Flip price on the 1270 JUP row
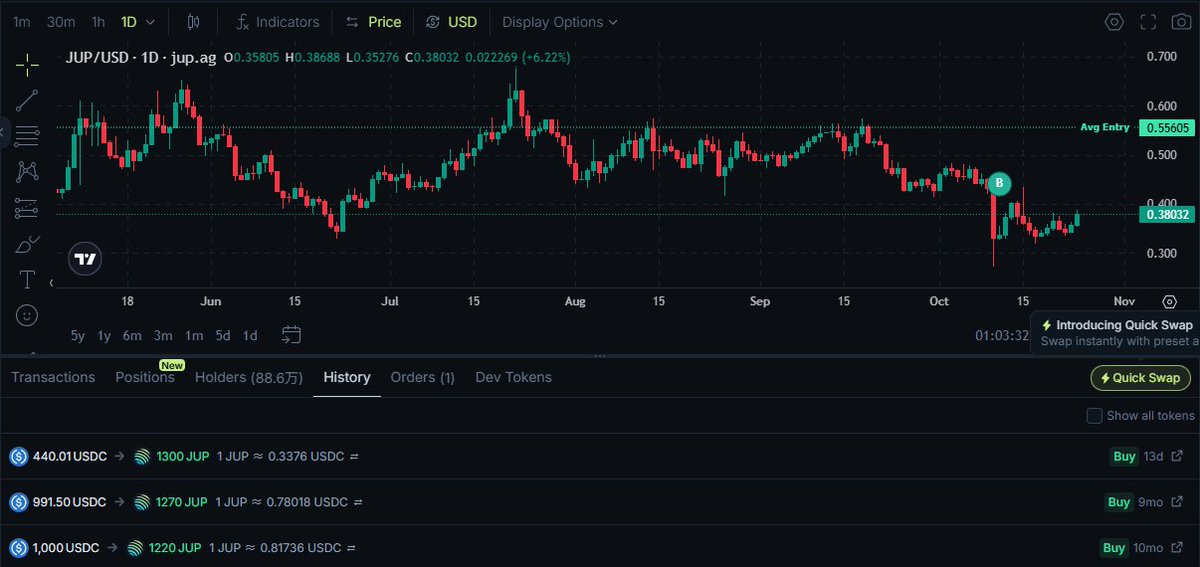 click(x=358, y=502)
